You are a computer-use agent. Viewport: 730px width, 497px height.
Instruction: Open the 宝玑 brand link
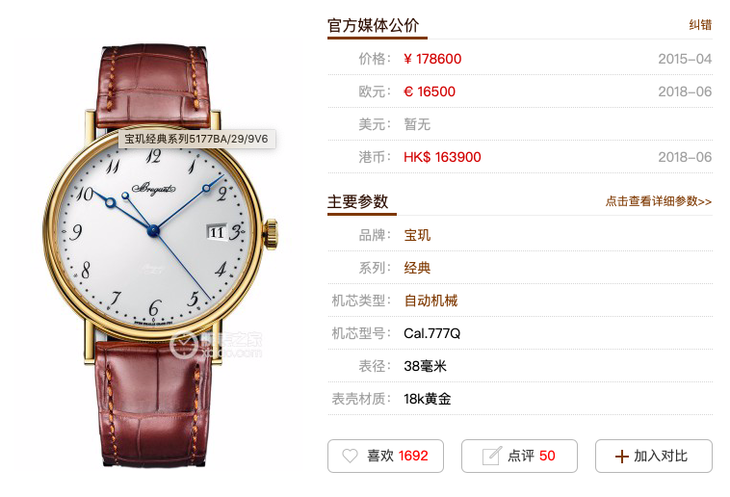(417, 235)
